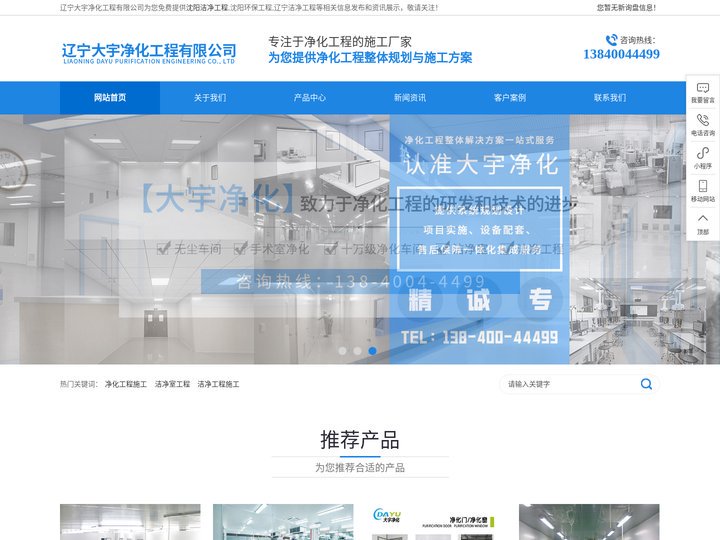Click the subtitle 为您推荐合适的产品
This screenshot has width=720, height=540.
coord(360,467)
